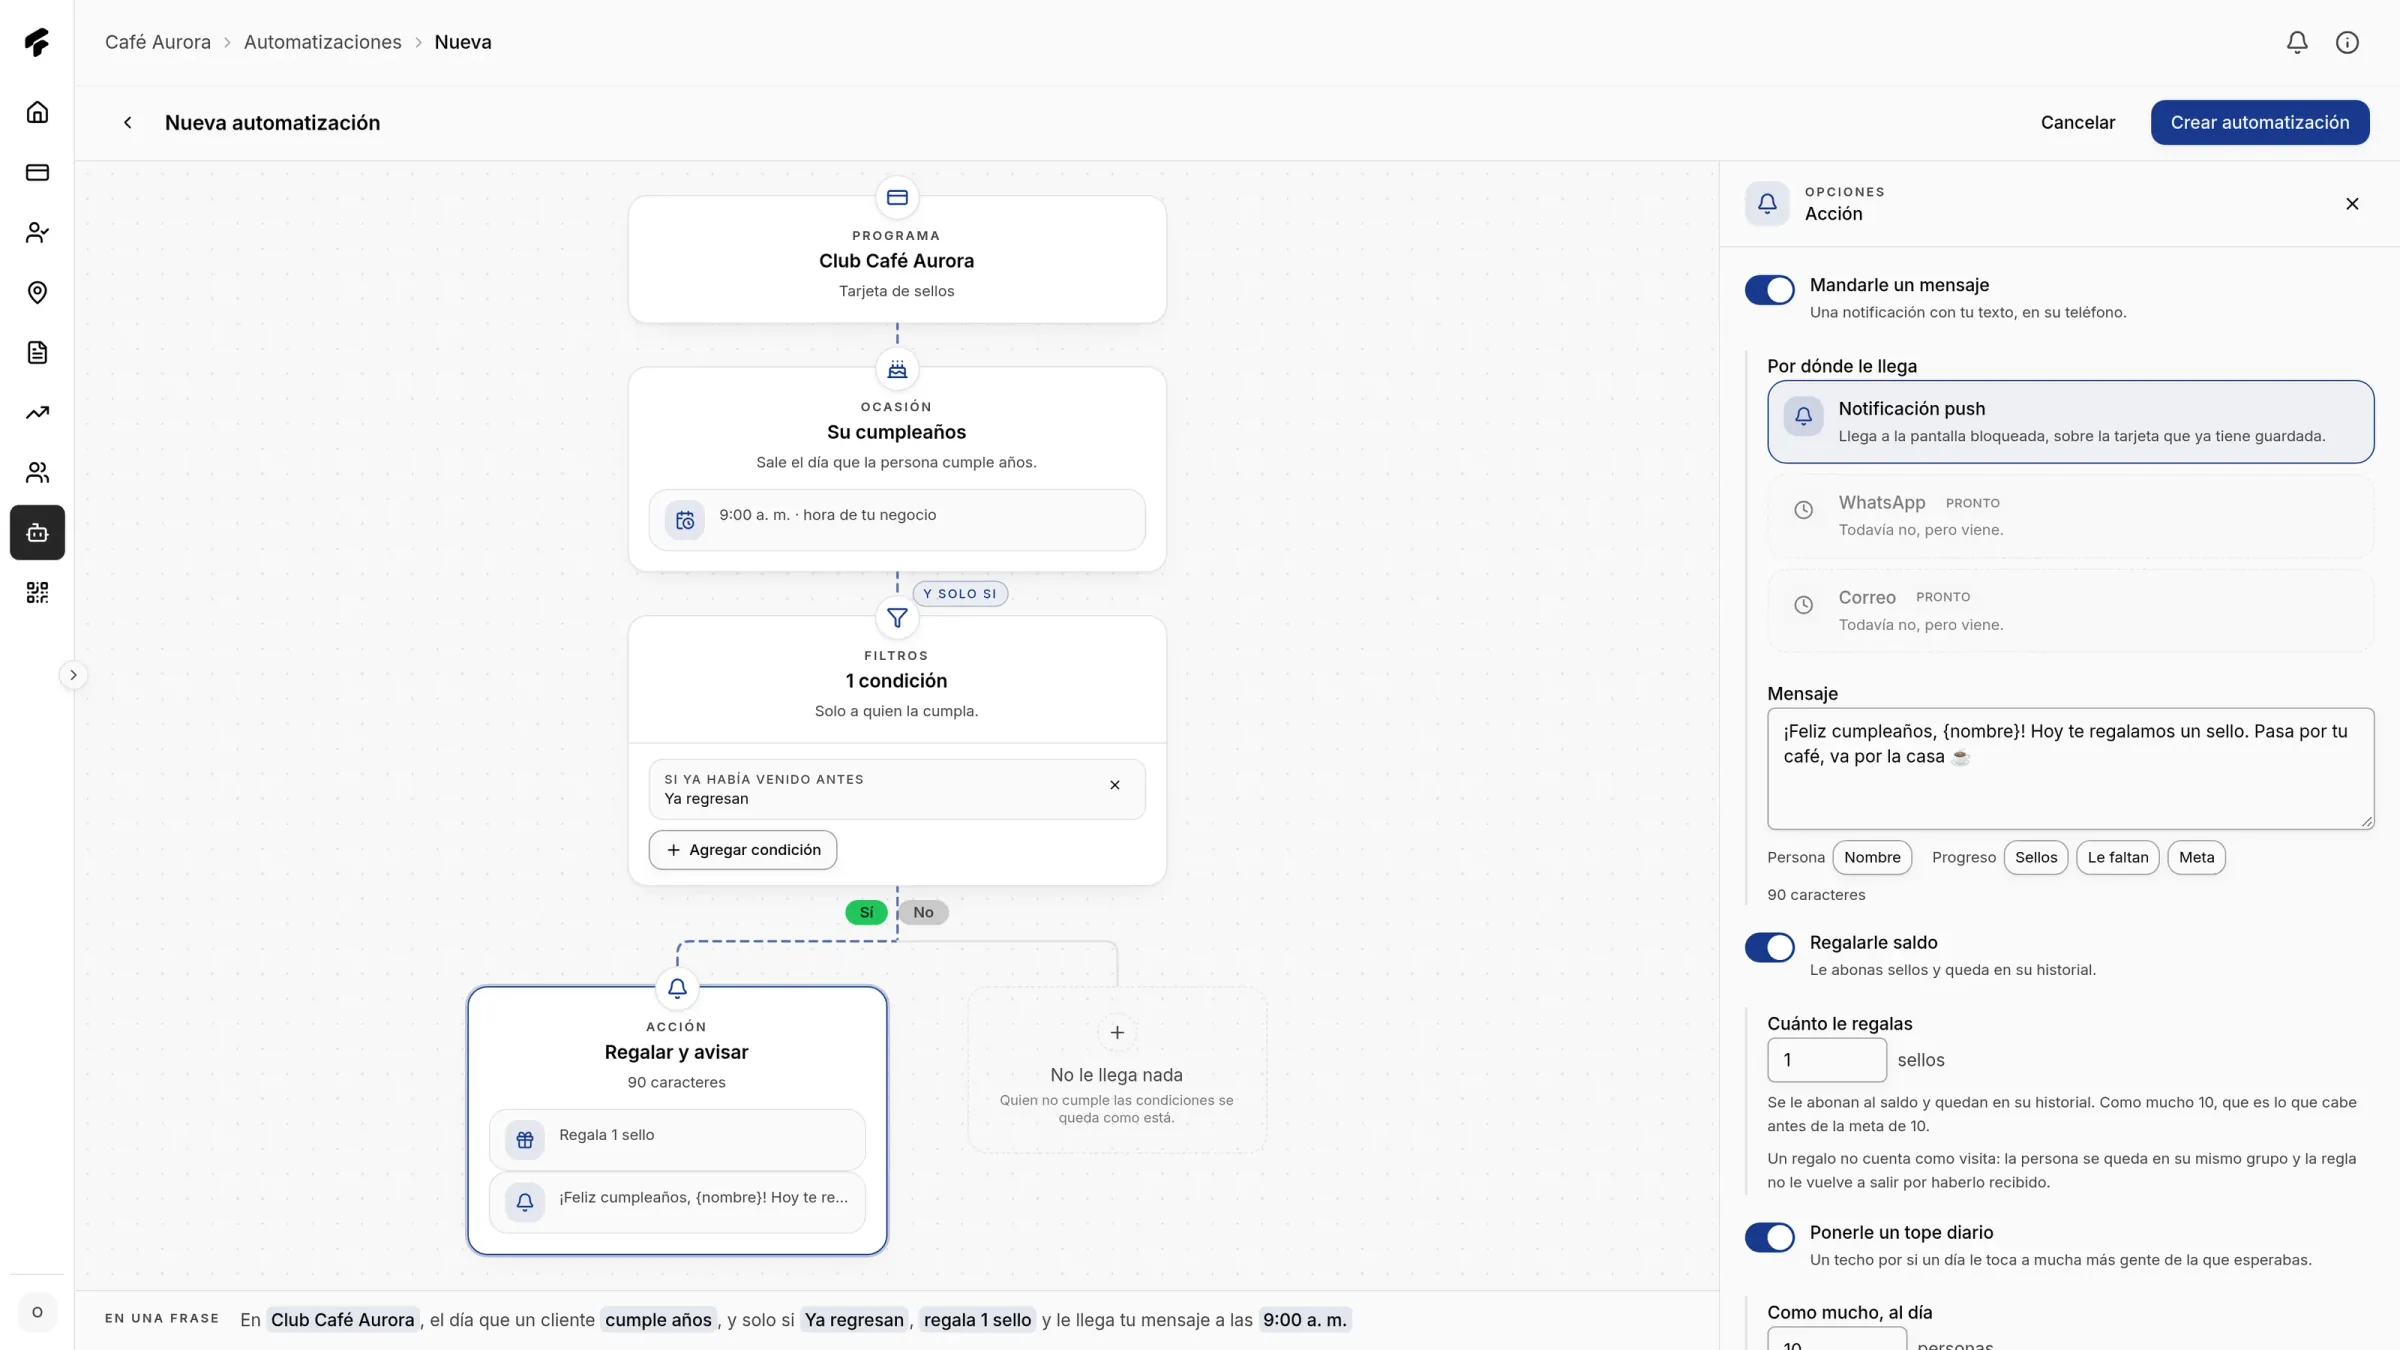Click the back arrow beside Nueva automatización
Viewport: 2400px width, 1350px height.
[127, 122]
